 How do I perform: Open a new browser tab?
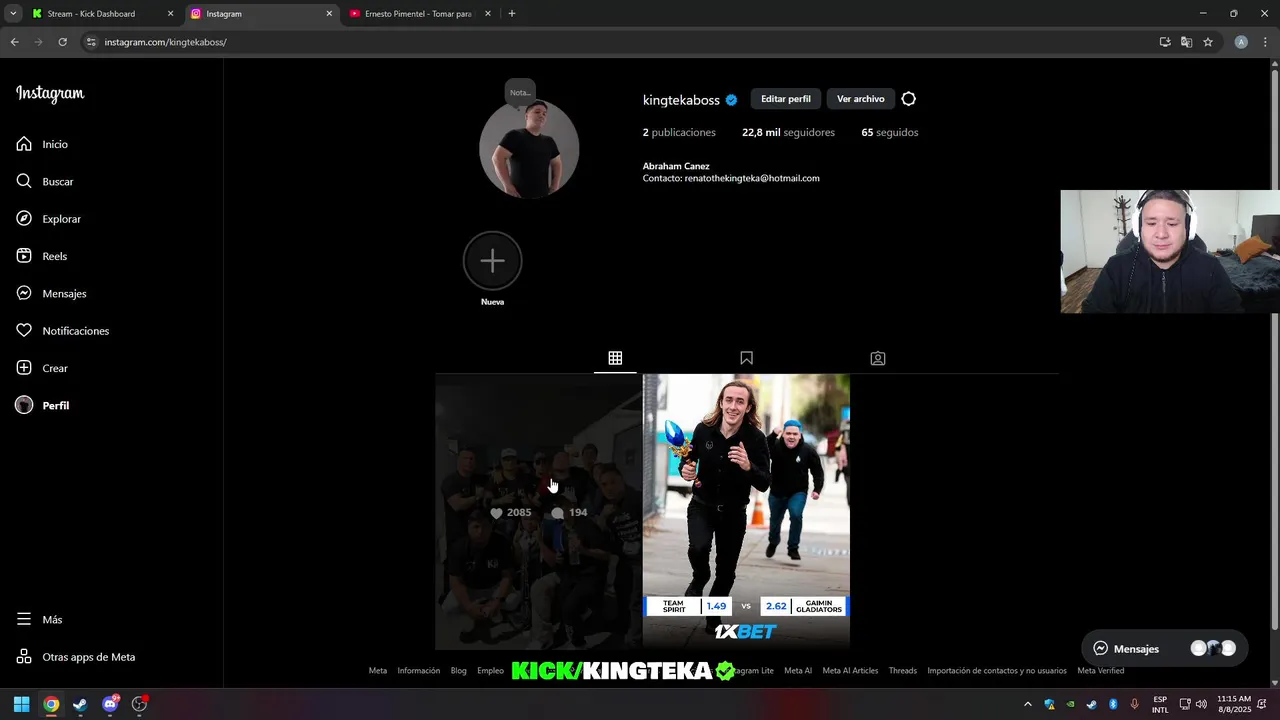pos(512,14)
